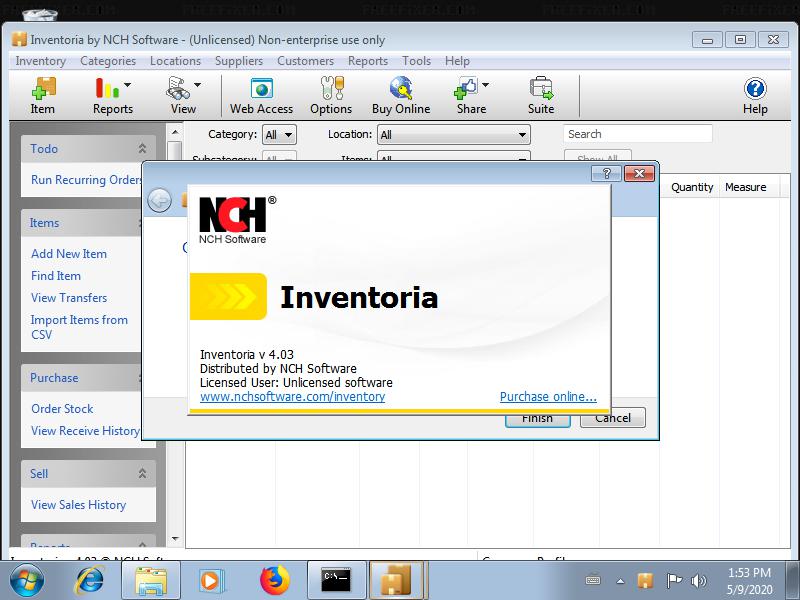Image resolution: width=800 pixels, height=600 pixels.
Task: Click View Transfers in sidebar
Action: pos(69,297)
